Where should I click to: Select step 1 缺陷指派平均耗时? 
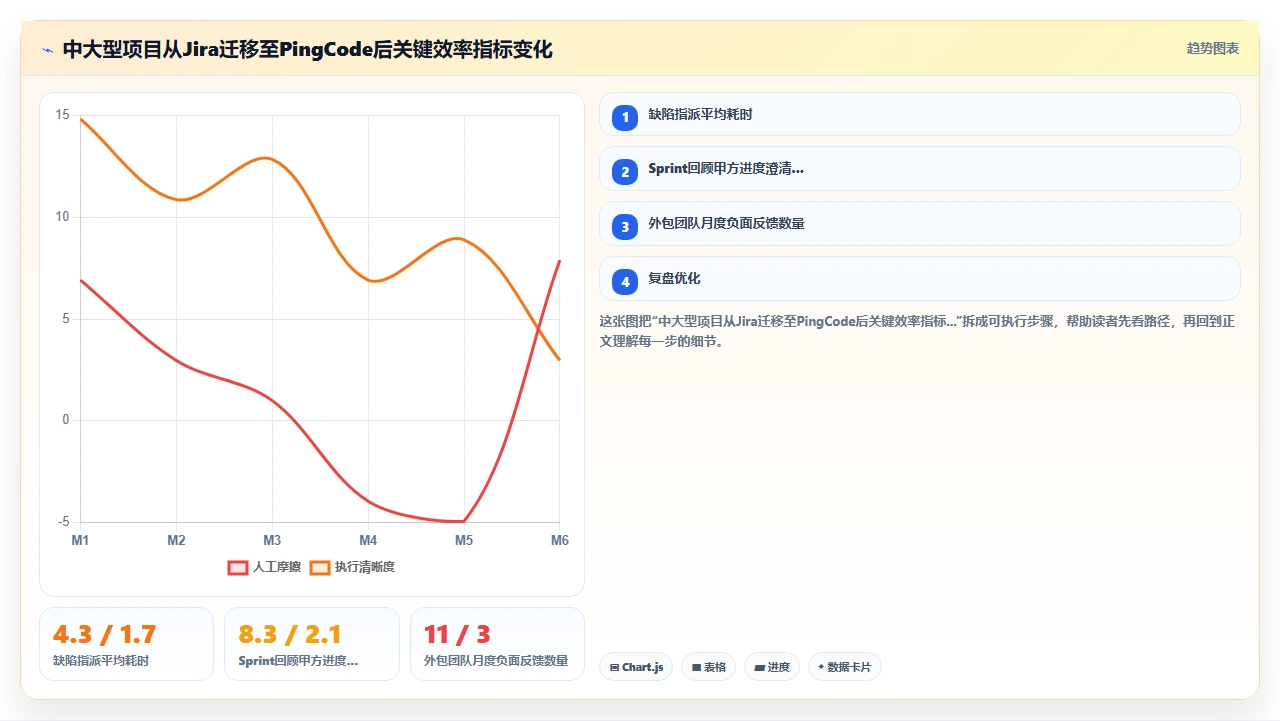pos(920,114)
